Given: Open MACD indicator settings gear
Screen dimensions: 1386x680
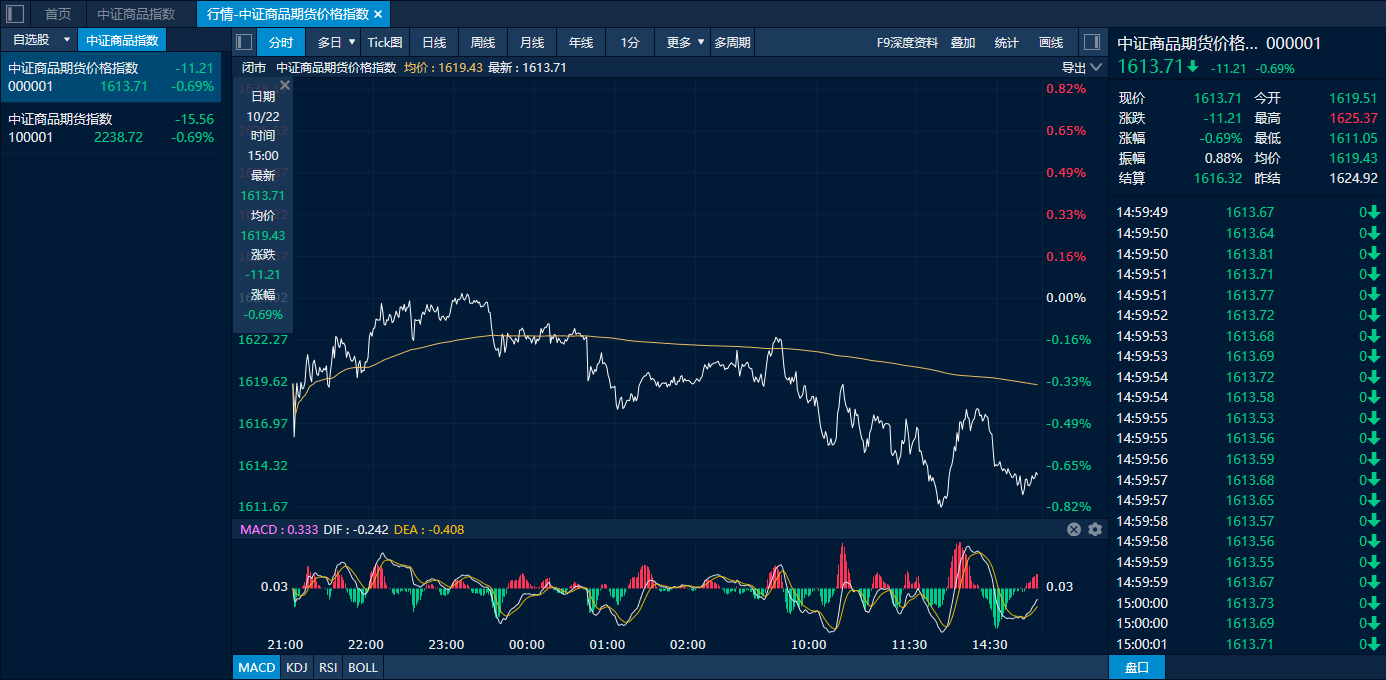Looking at the screenshot, I should 1095,529.
